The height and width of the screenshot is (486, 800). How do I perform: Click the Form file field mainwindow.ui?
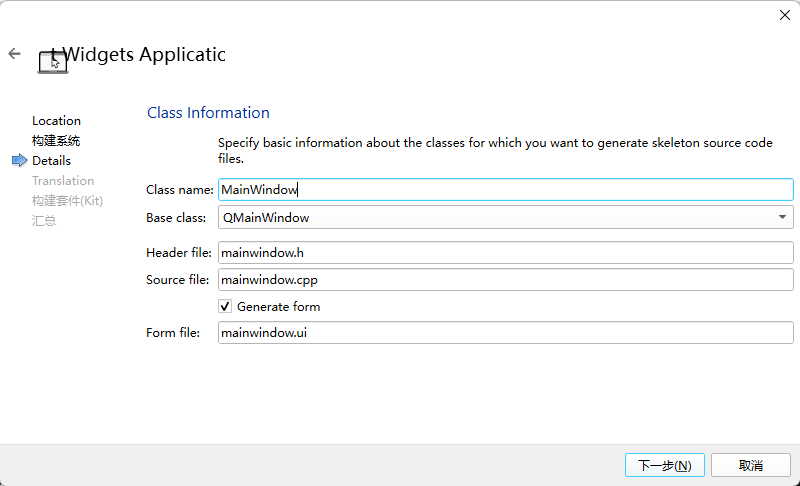point(506,332)
